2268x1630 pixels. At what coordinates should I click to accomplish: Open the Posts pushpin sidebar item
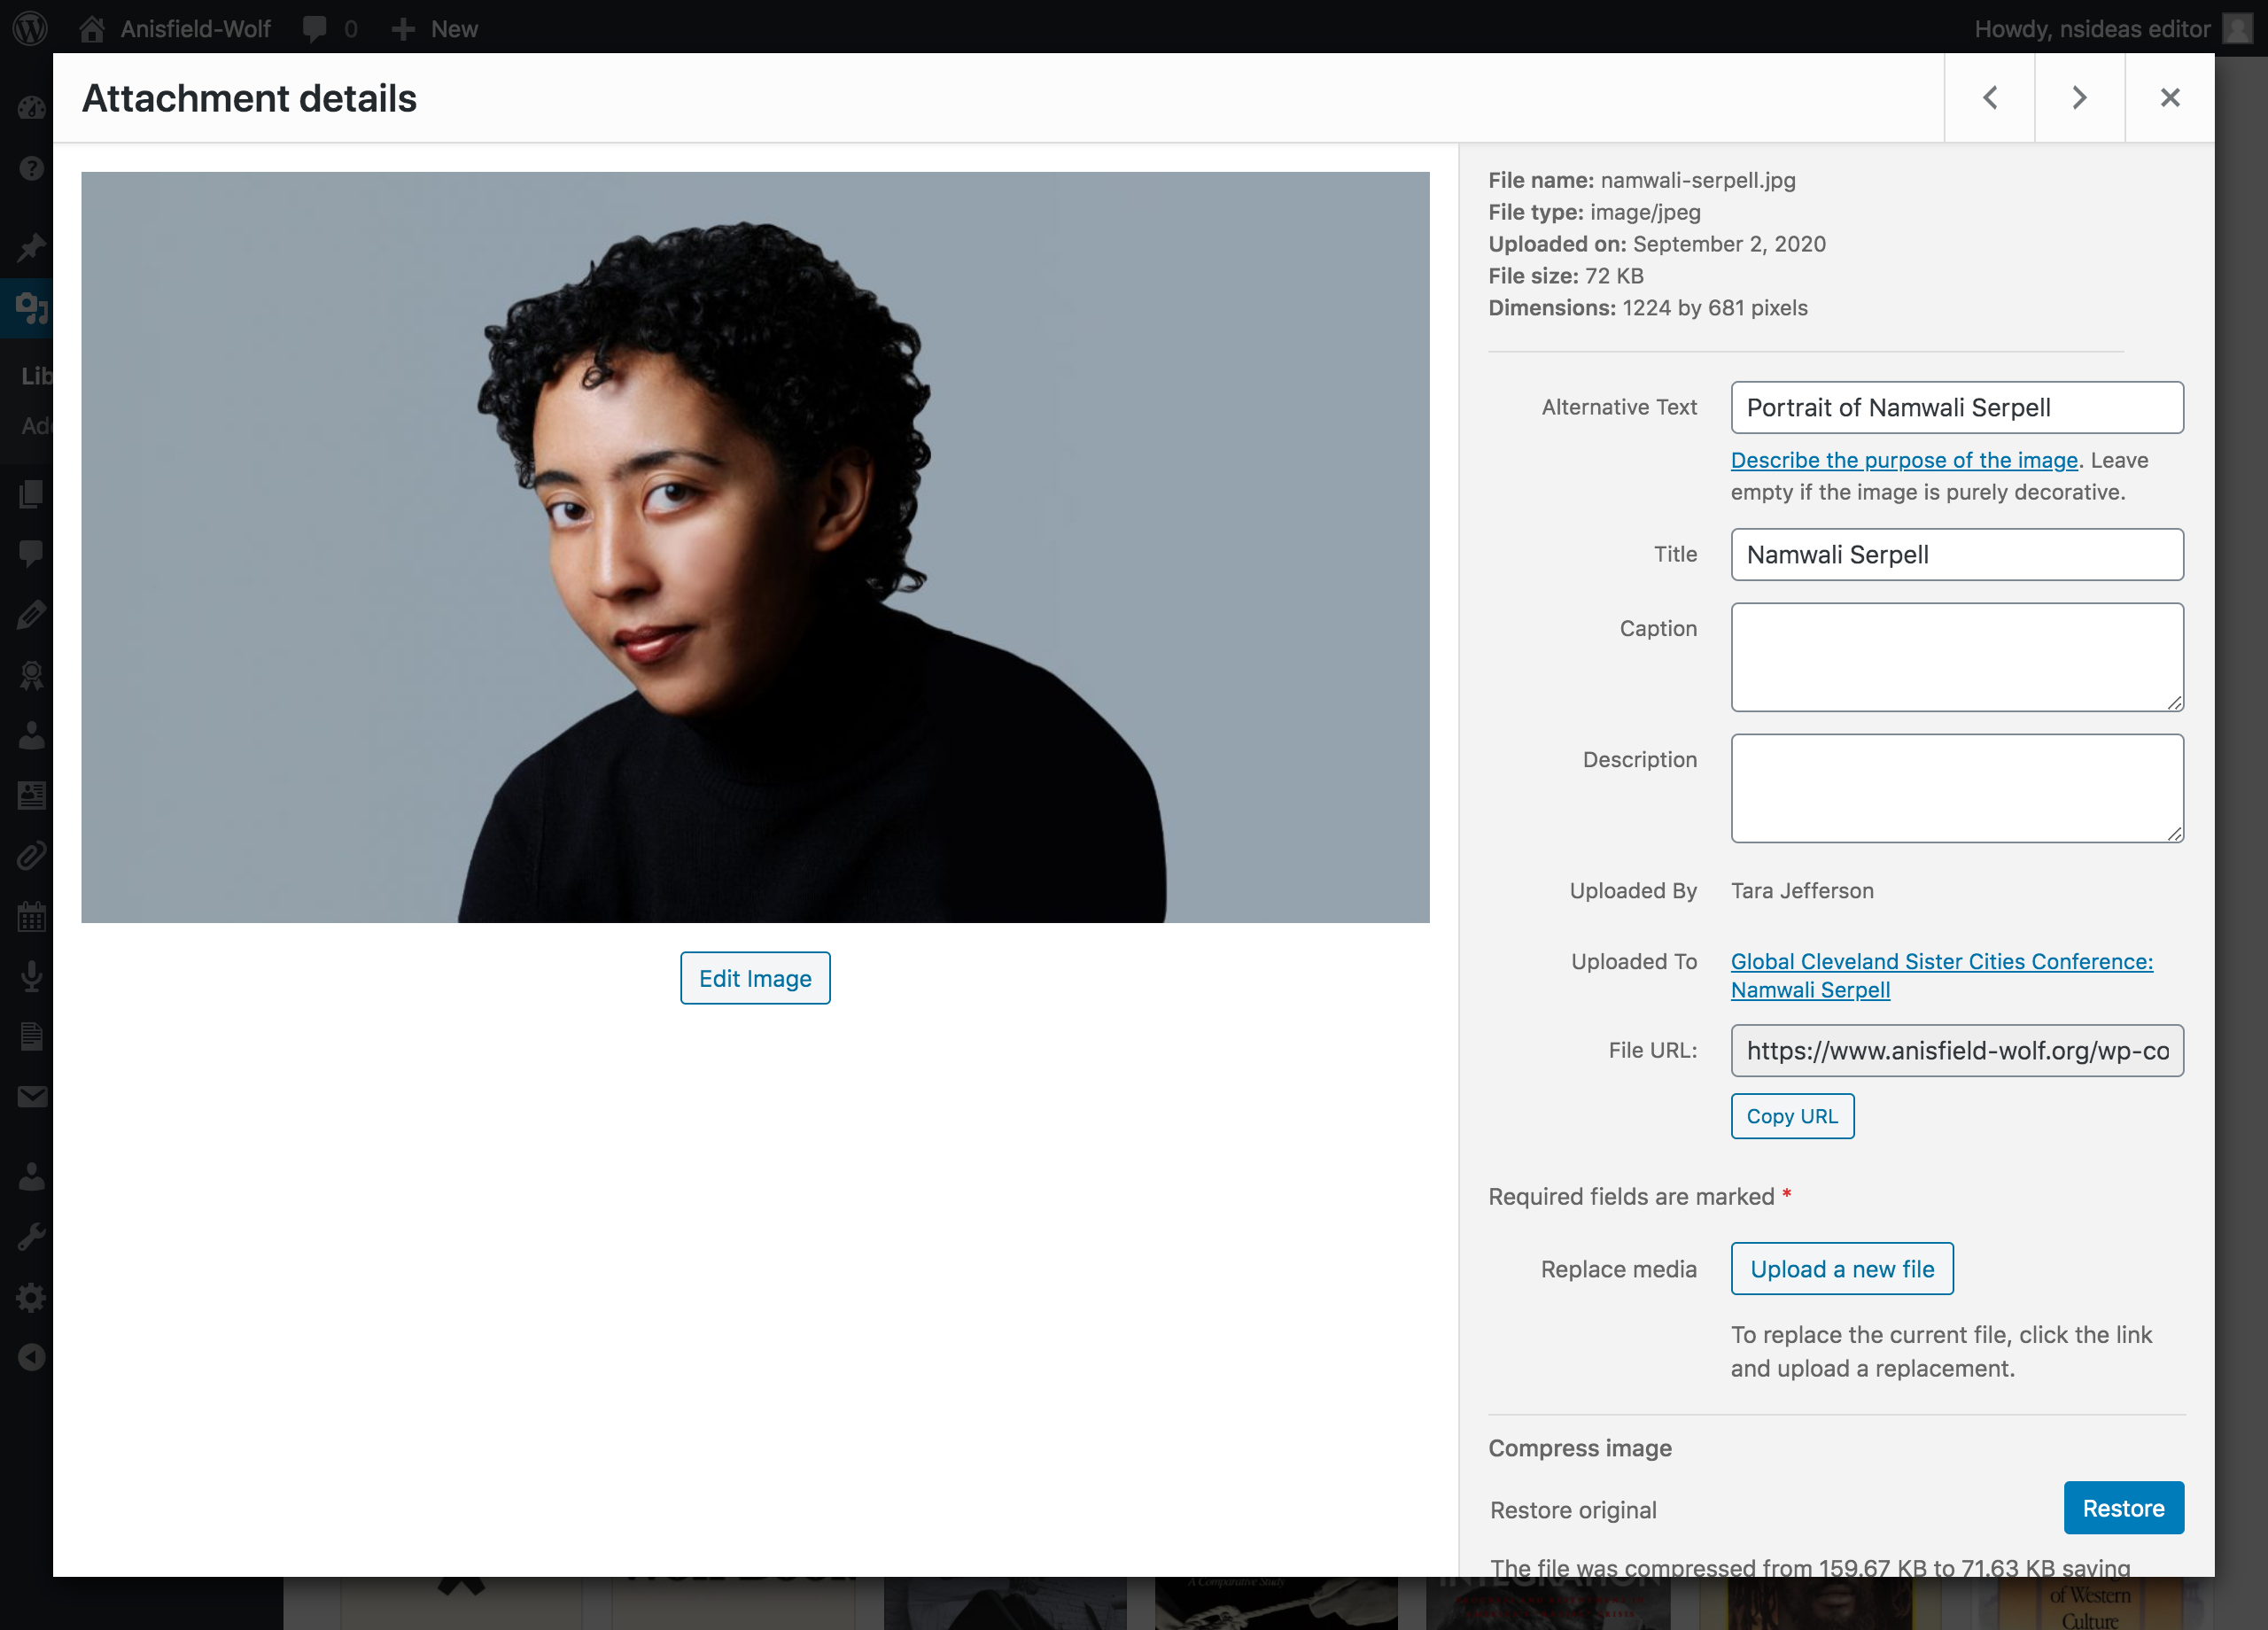(x=31, y=246)
